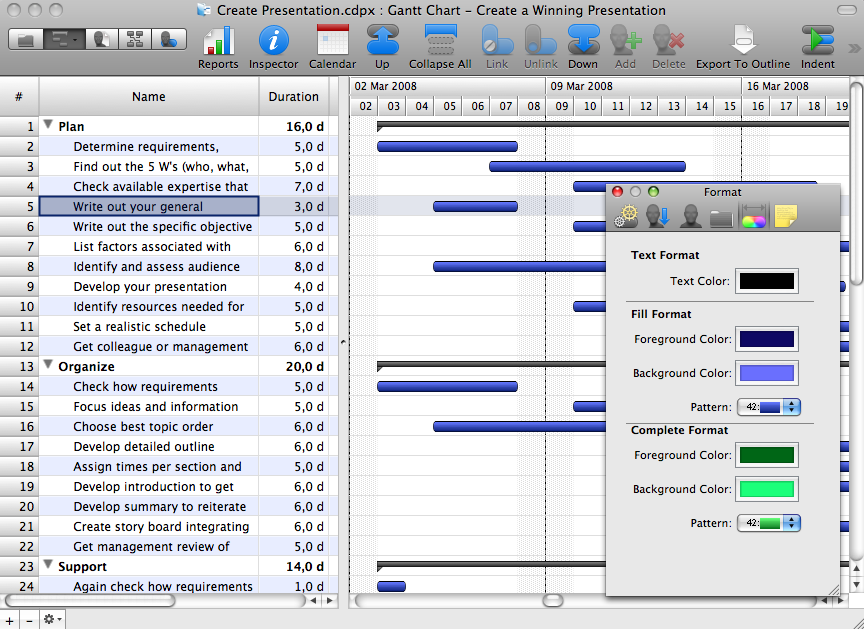This screenshot has height=629, width=864.
Task: Click the Name column header
Action: point(148,97)
